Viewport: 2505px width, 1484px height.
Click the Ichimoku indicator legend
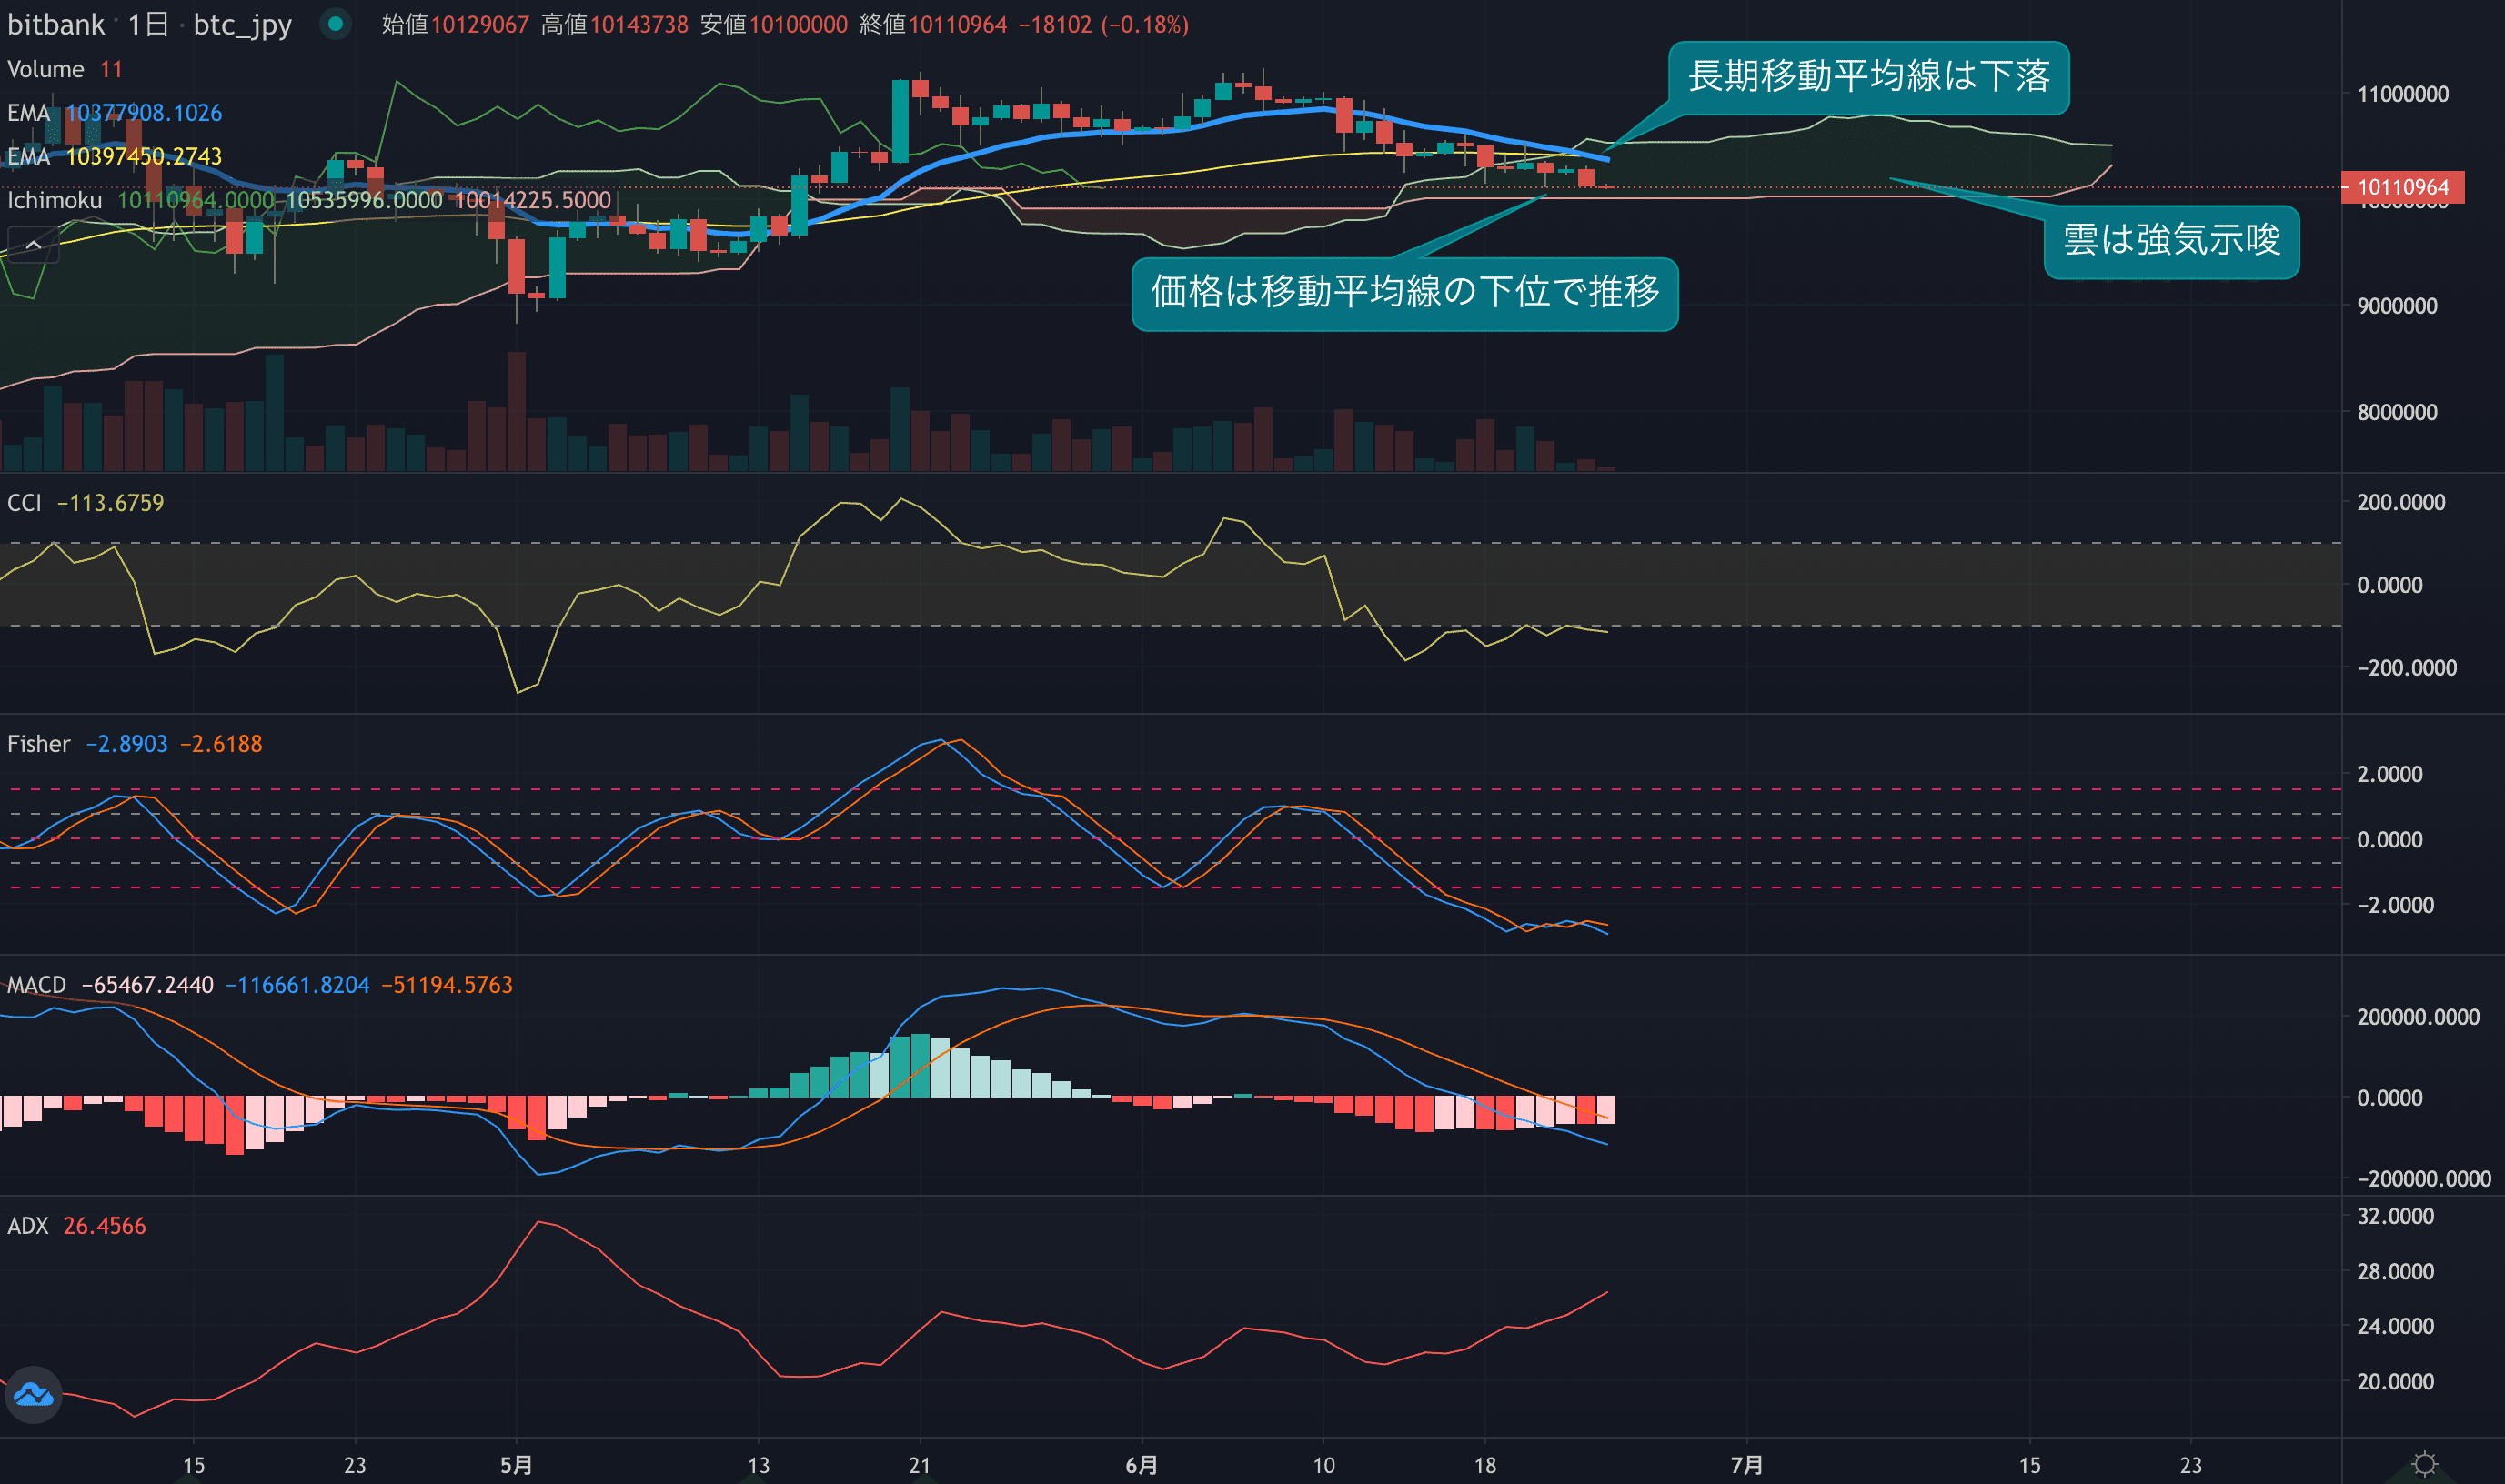[x=54, y=200]
